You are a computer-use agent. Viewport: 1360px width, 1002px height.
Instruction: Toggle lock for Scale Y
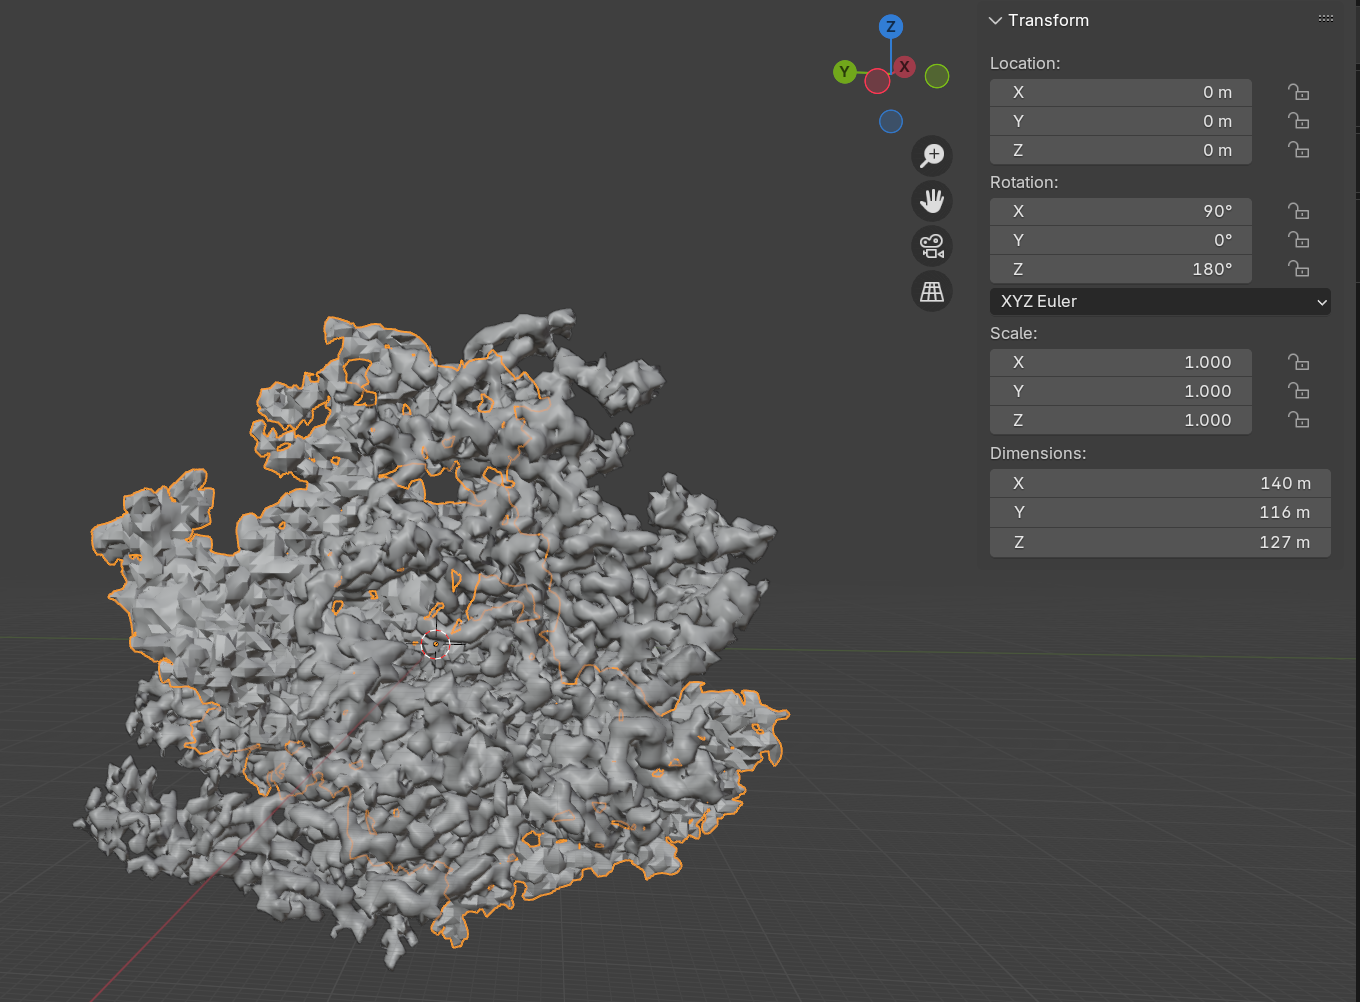(x=1298, y=391)
